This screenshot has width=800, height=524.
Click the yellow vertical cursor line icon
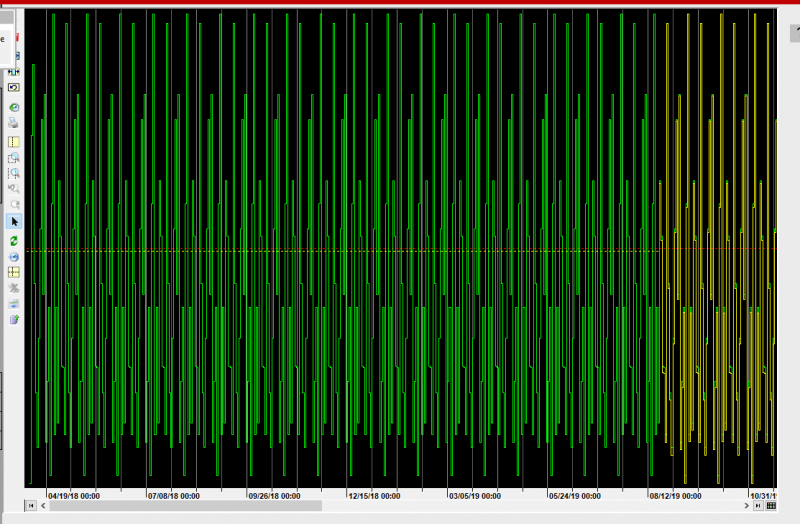click(x=14, y=142)
